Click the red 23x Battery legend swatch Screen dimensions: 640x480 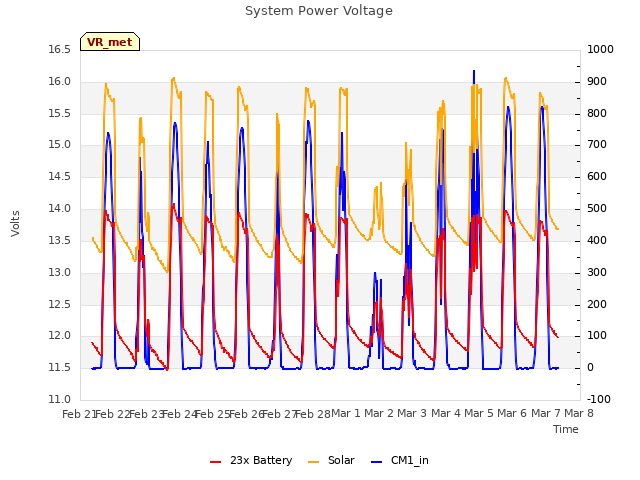click(x=216, y=462)
